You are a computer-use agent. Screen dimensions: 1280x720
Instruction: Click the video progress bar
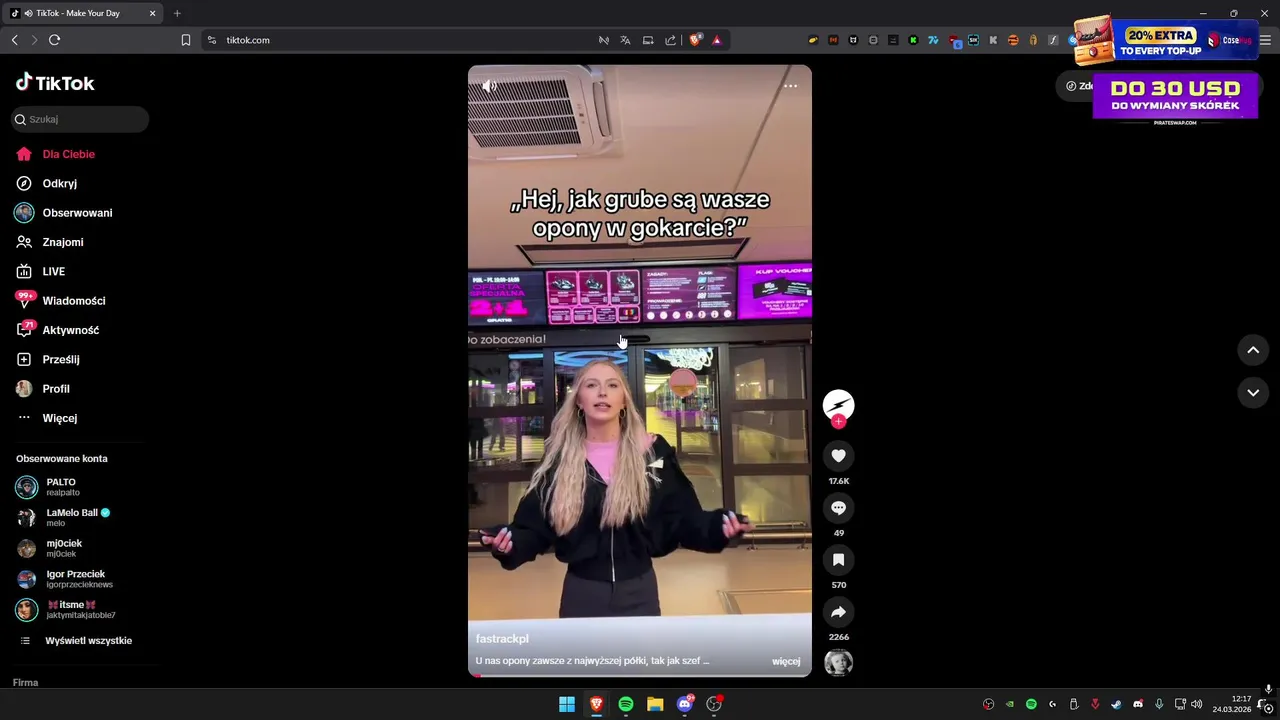point(640,675)
